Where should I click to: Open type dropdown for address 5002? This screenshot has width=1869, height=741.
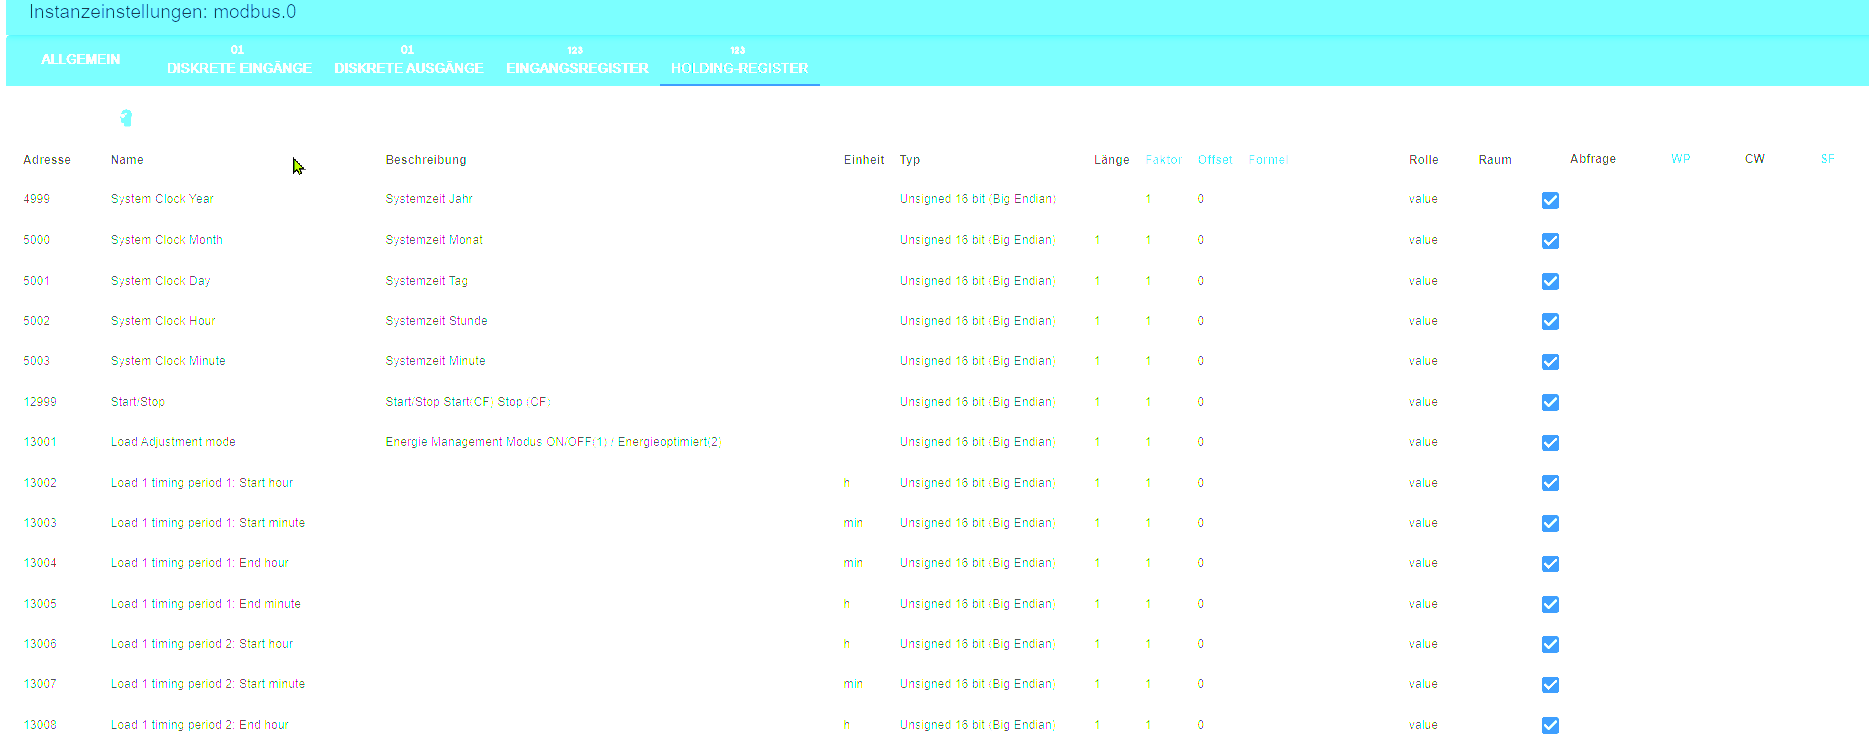pyautogui.click(x=978, y=321)
